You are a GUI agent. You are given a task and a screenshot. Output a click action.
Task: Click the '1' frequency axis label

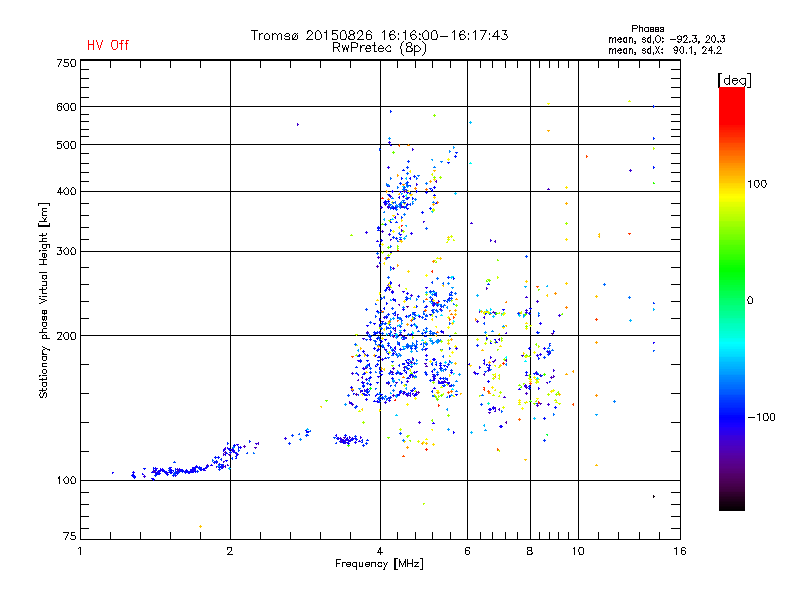(80, 551)
